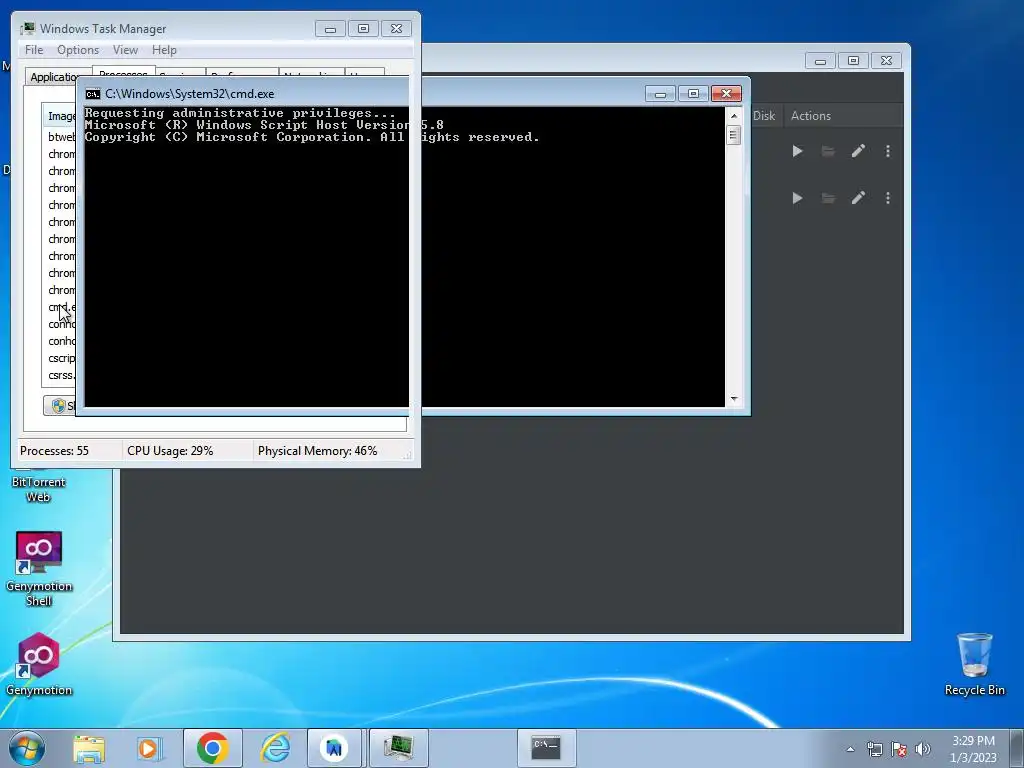This screenshot has width=1024, height=768.
Task: Open Action Center flag tray icon
Action: pos(899,749)
